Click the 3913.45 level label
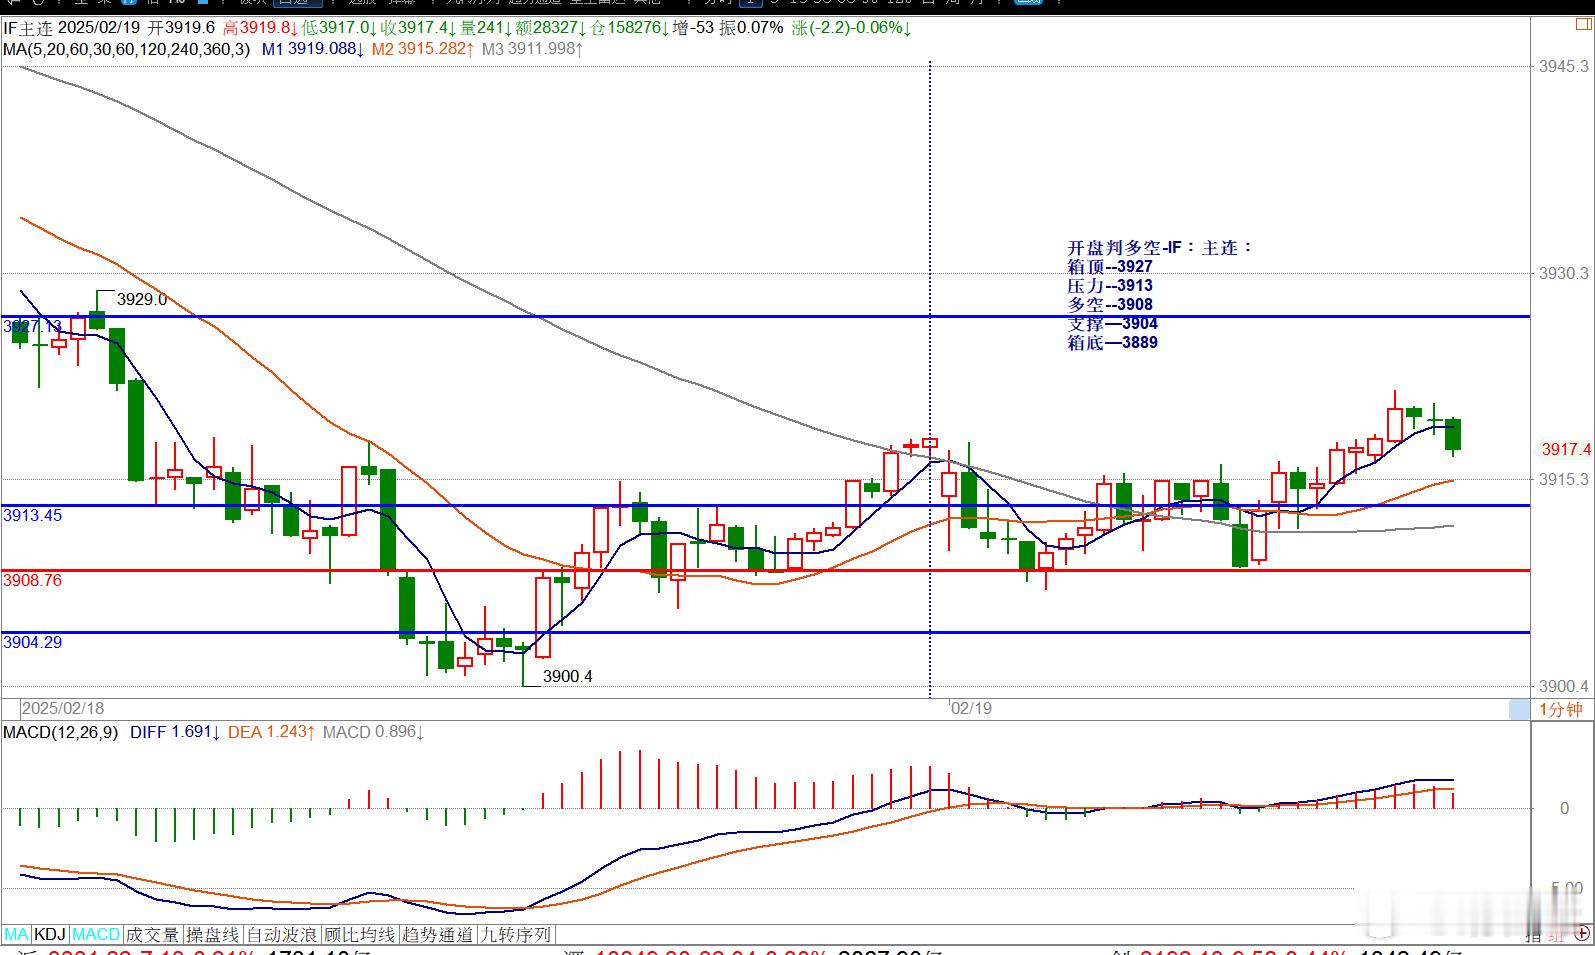 (x=32, y=515)
